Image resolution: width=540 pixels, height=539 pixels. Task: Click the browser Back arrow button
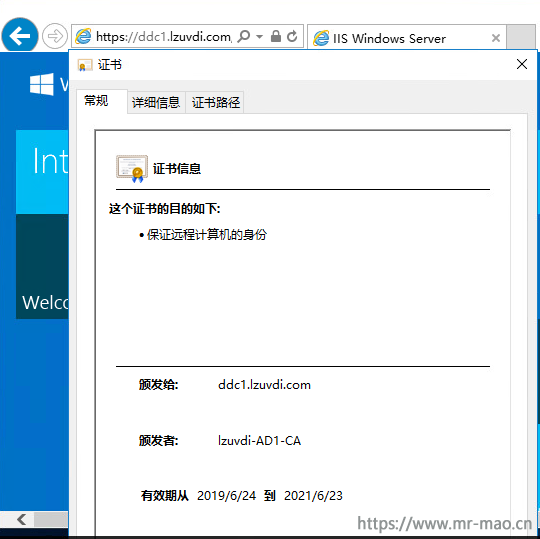point(20,35)
